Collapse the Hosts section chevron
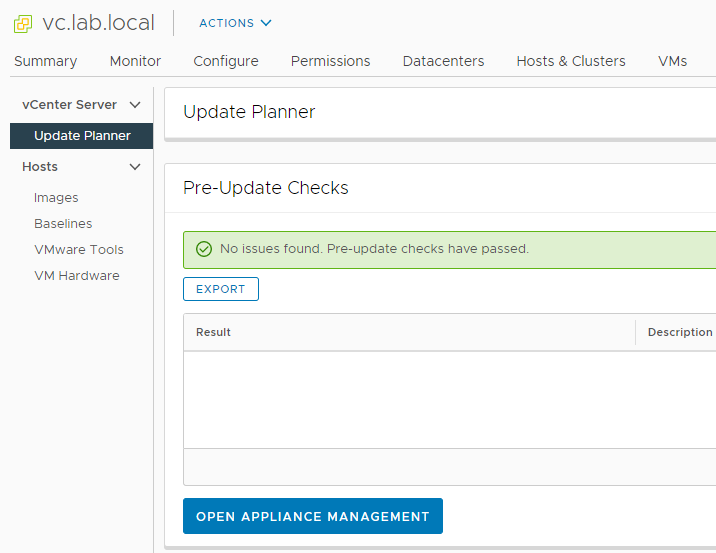 click(135, 167)
